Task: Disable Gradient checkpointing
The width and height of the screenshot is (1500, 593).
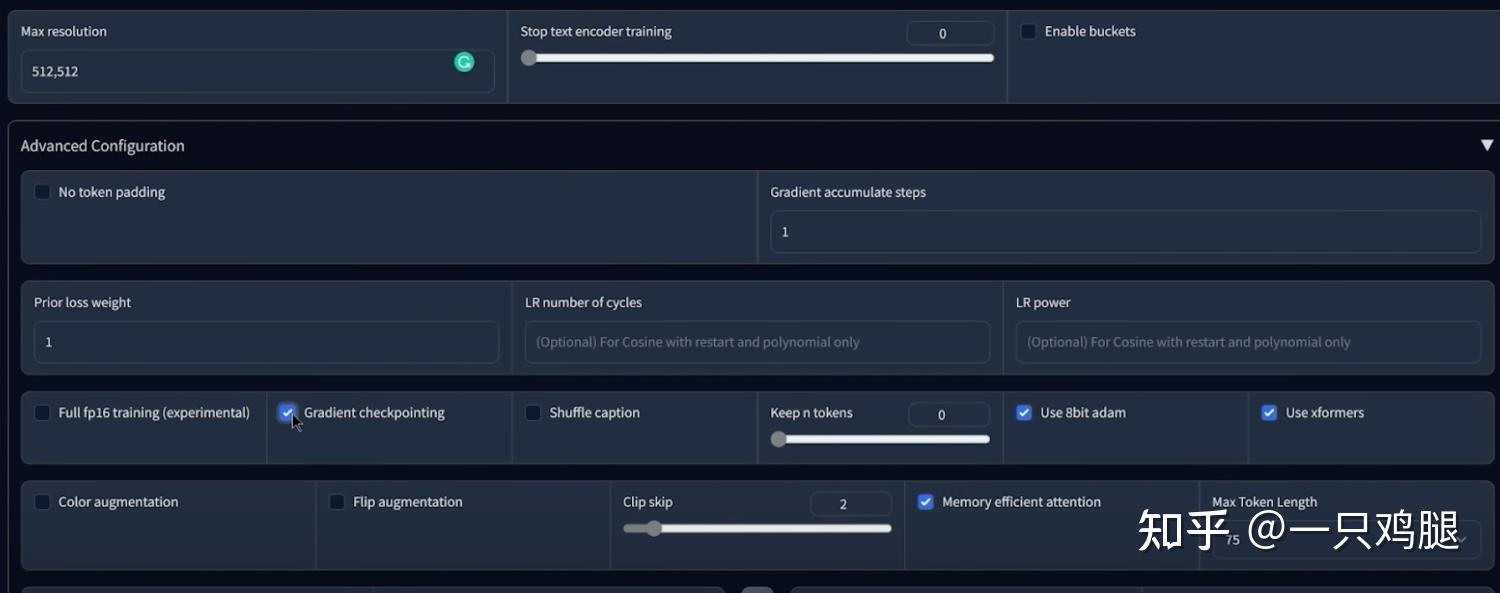Action: coord(287,412)
